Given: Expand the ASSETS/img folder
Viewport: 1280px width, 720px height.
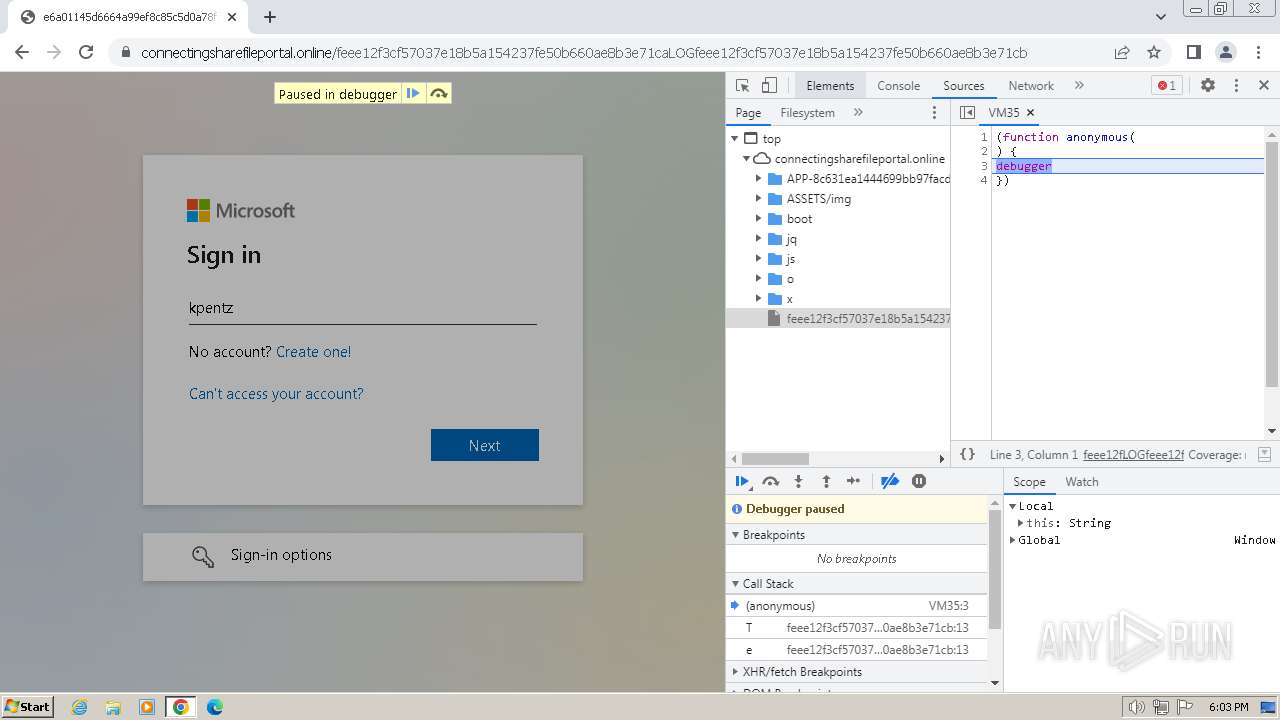Looking at the screenshot, I should click(759, 199).
